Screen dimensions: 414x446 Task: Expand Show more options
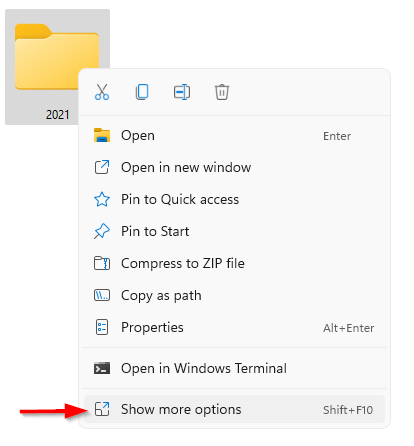pos(235,409)
